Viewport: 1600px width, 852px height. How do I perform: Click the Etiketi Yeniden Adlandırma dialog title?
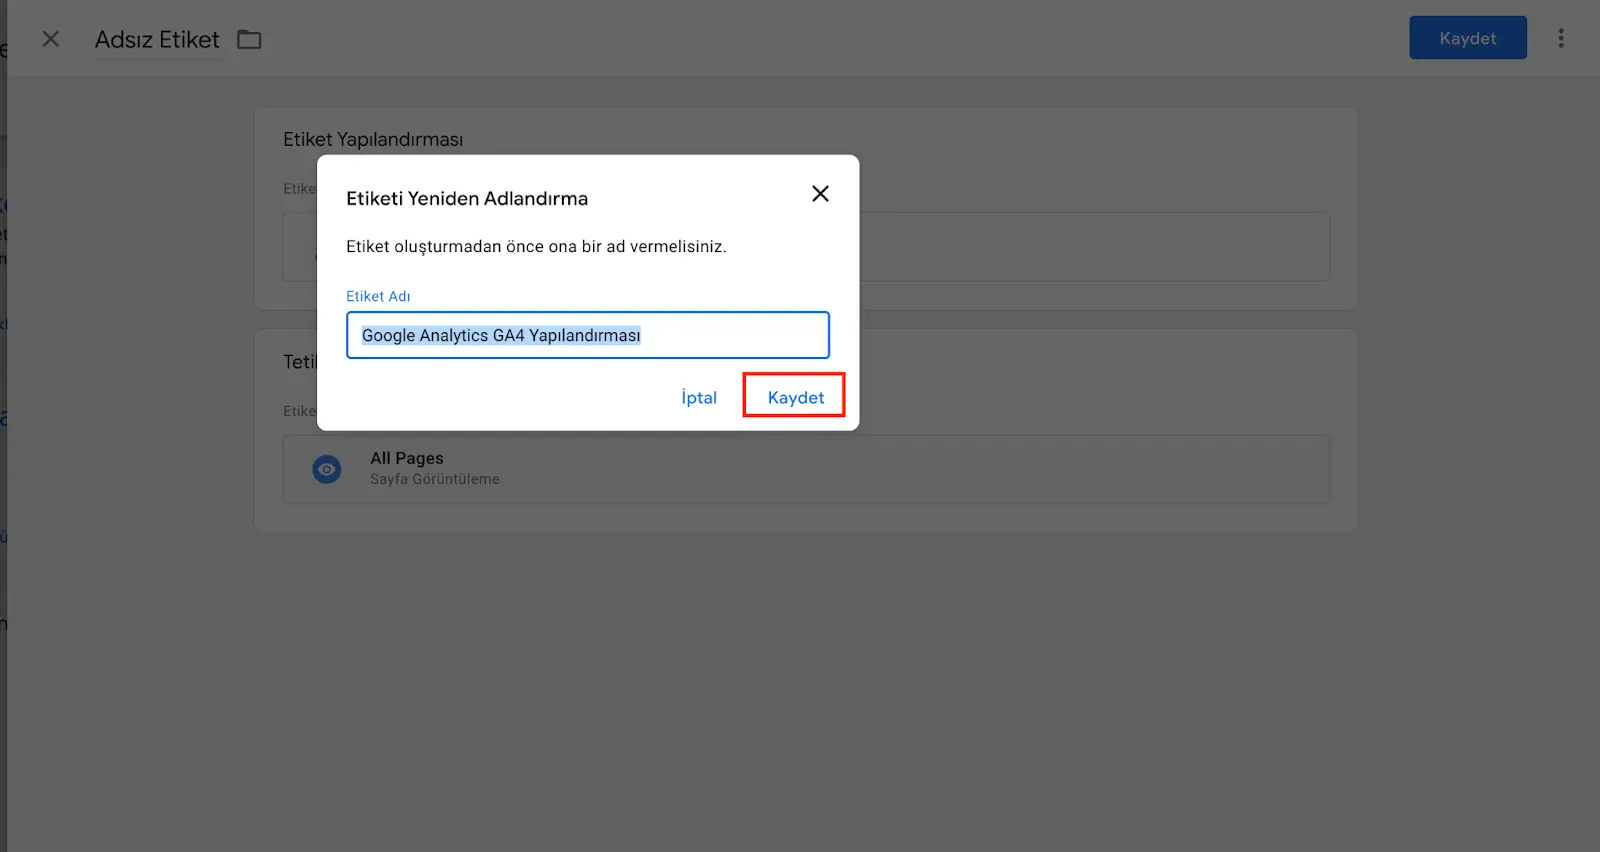pyautogui.click(x=467, y=198)
